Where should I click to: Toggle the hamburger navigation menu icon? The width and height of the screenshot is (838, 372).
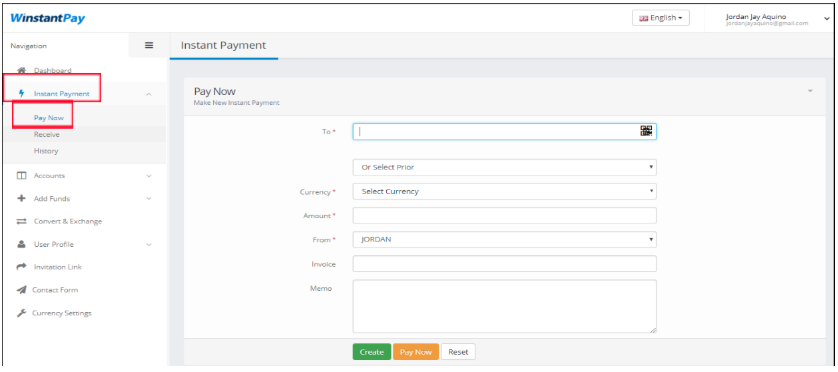pos(149,45)
